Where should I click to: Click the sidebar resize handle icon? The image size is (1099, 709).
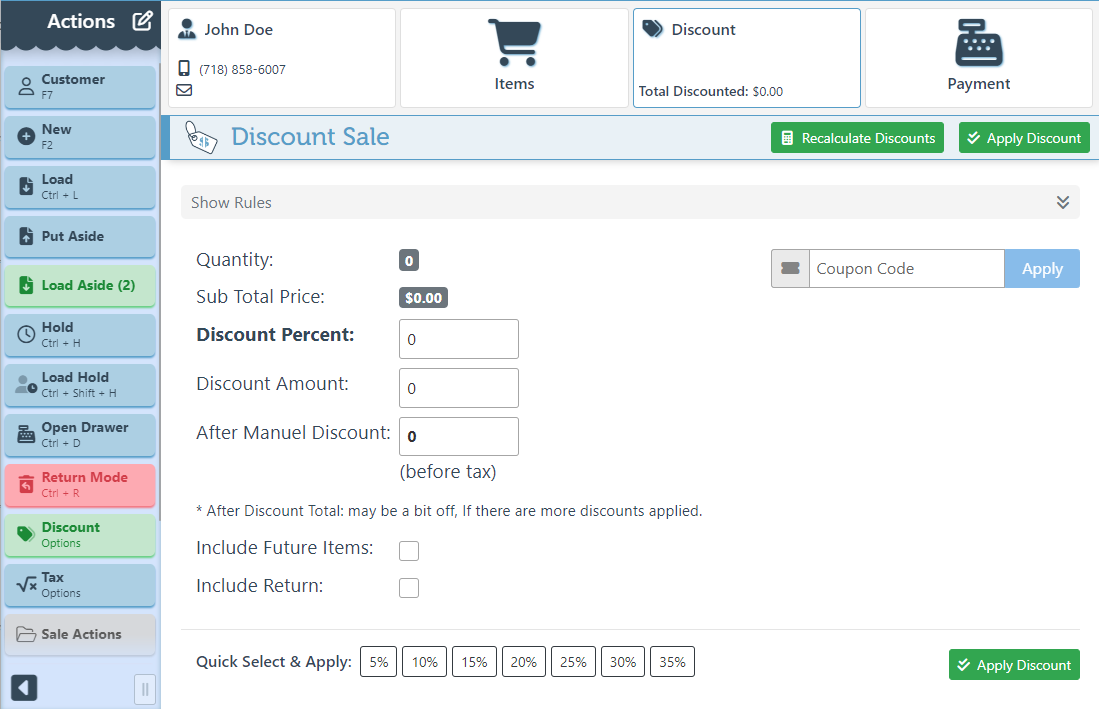(x=145, y=688)
